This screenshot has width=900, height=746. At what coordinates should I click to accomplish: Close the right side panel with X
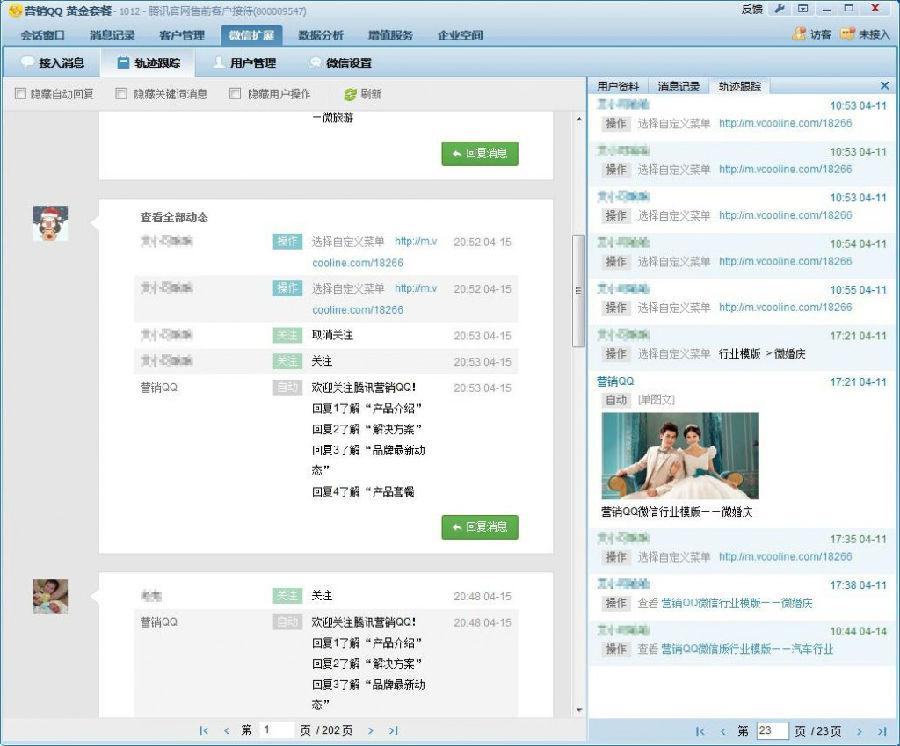click(885, 86)
